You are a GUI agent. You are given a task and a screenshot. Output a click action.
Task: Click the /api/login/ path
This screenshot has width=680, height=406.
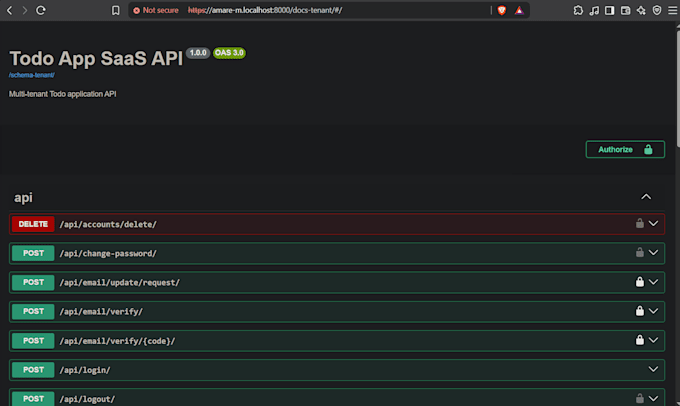coord(85,370)
